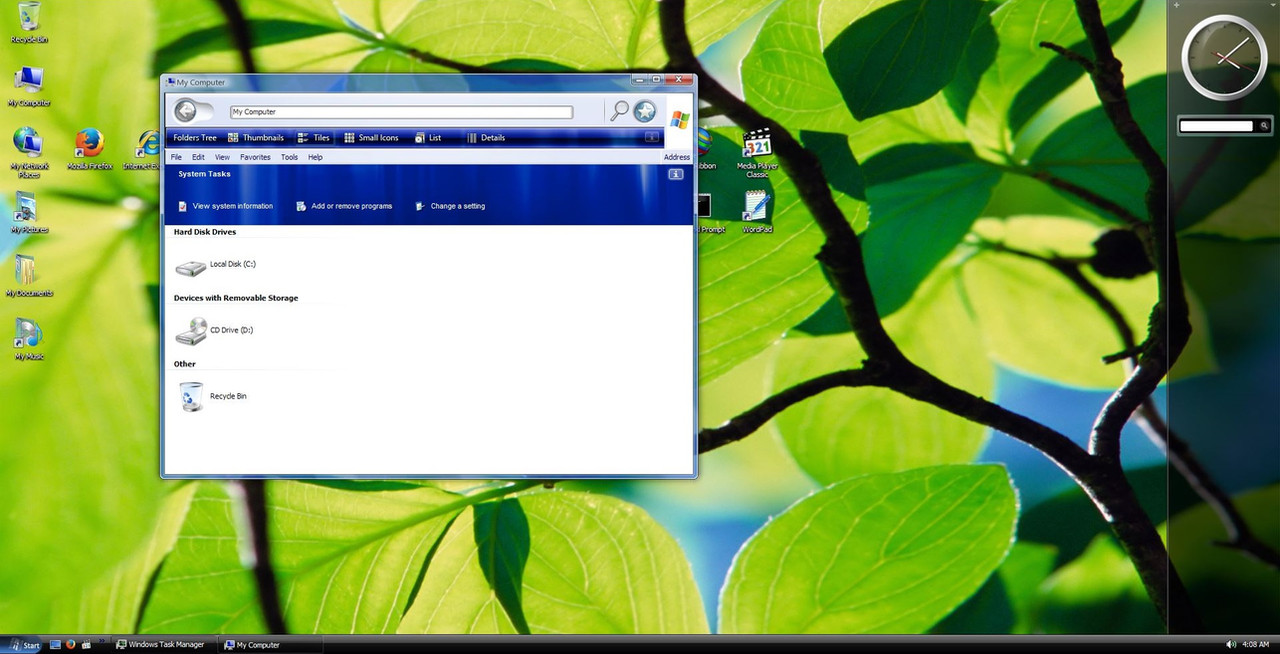Select Media Player Classic desktop icon
Image resolution: width=1280 pixels, height=654 pixels.
click(x=757, y=154)
